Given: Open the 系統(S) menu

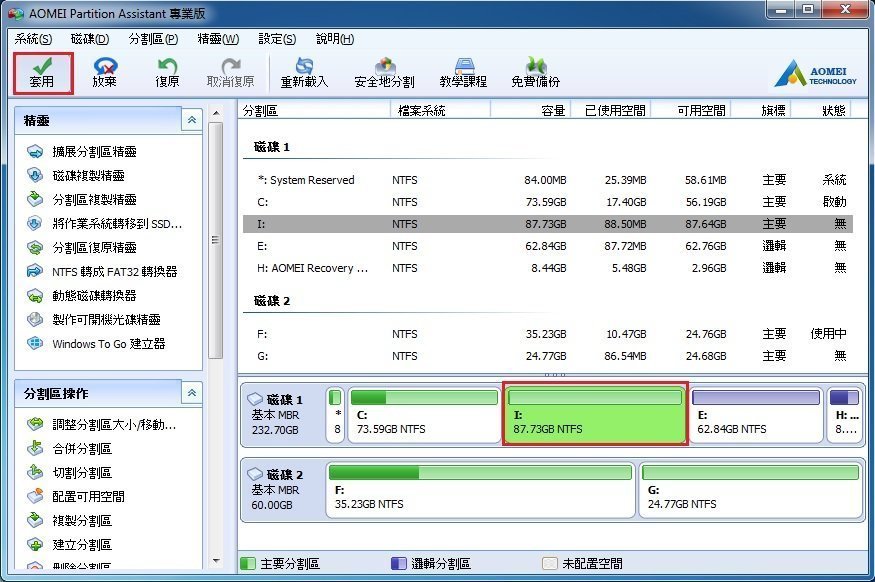Looking at the screenshot, I should pyautogui.click(x=33, y=39).
